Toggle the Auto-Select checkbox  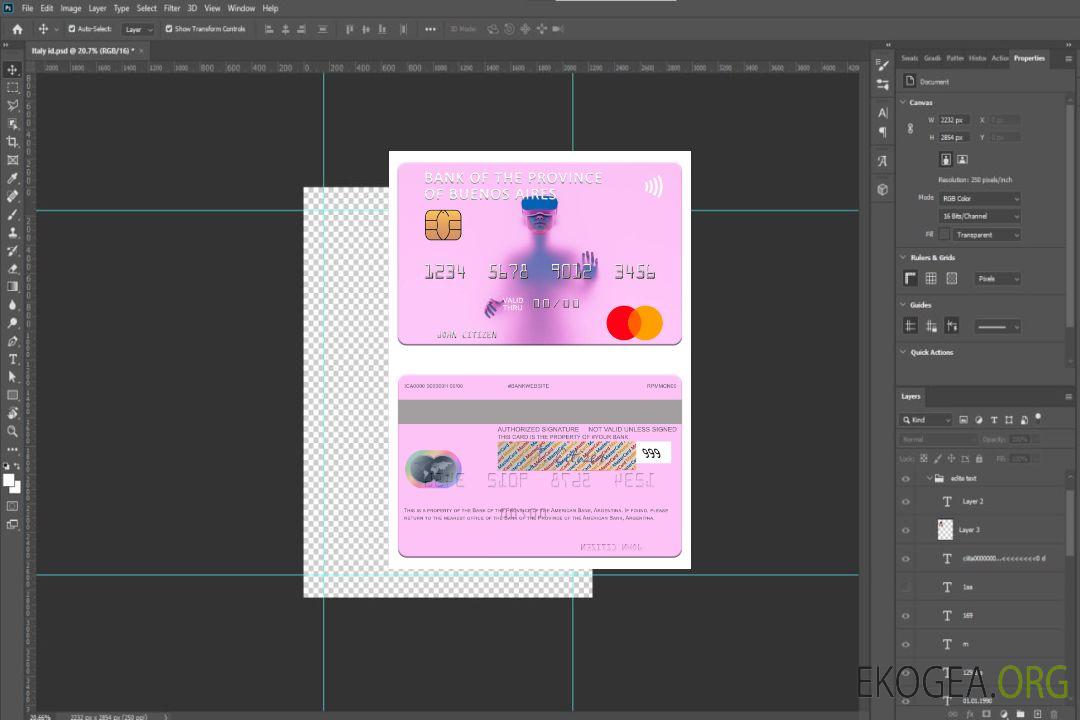click(x=72, y=29)
